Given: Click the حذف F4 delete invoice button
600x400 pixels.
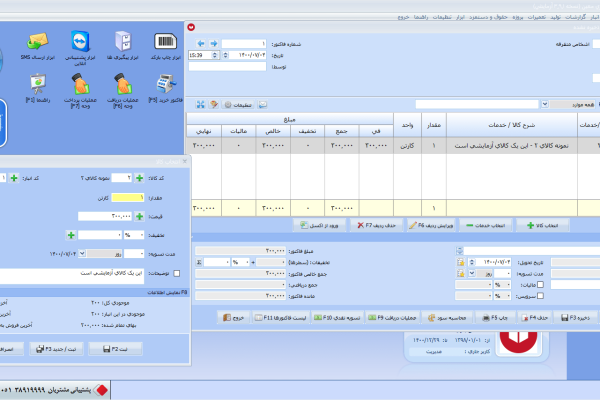Looking at the screenshot, I should [x=535, y=318].
